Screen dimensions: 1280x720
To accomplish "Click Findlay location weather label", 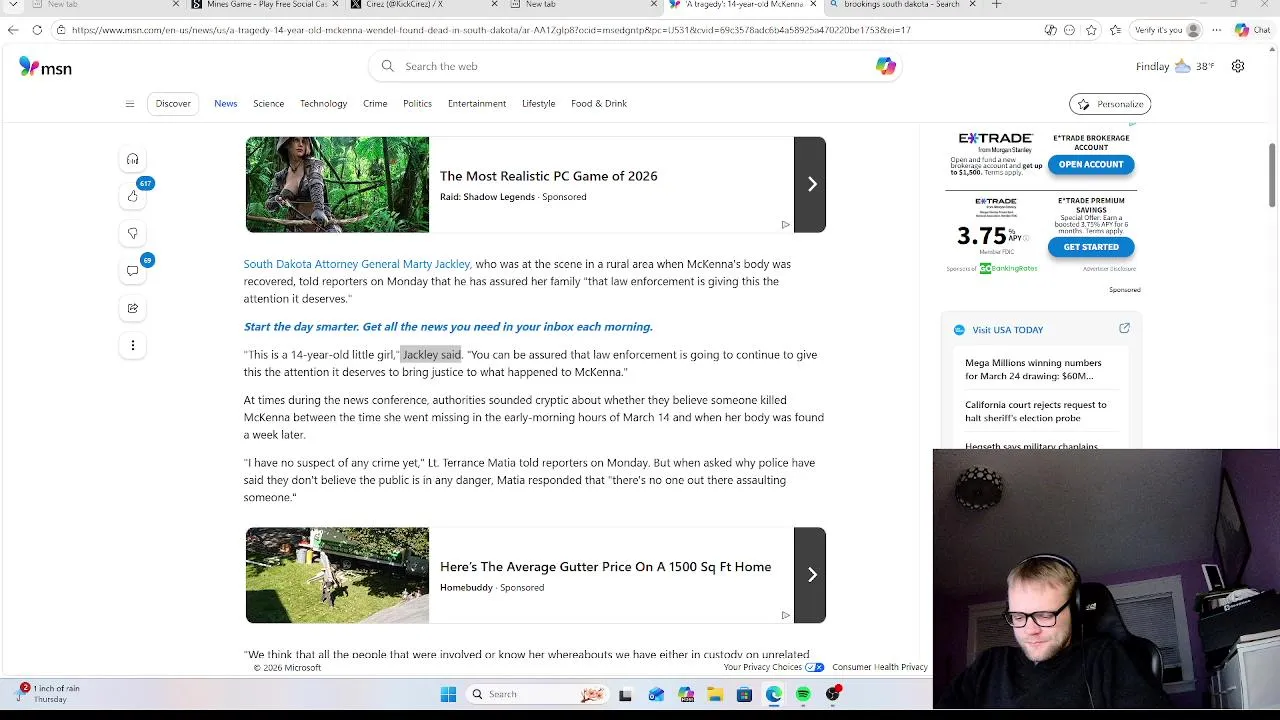I will point(1152,66).
